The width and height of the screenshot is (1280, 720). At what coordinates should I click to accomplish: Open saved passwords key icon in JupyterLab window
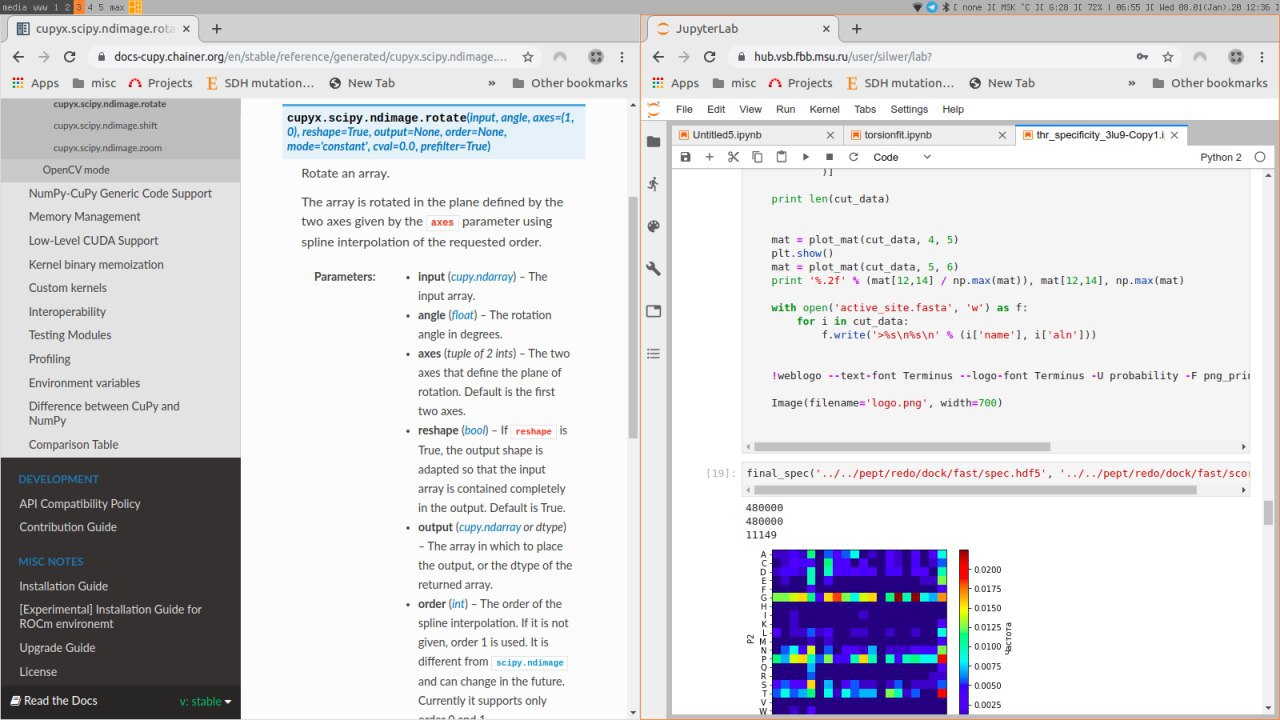[x=1142, y=57]
